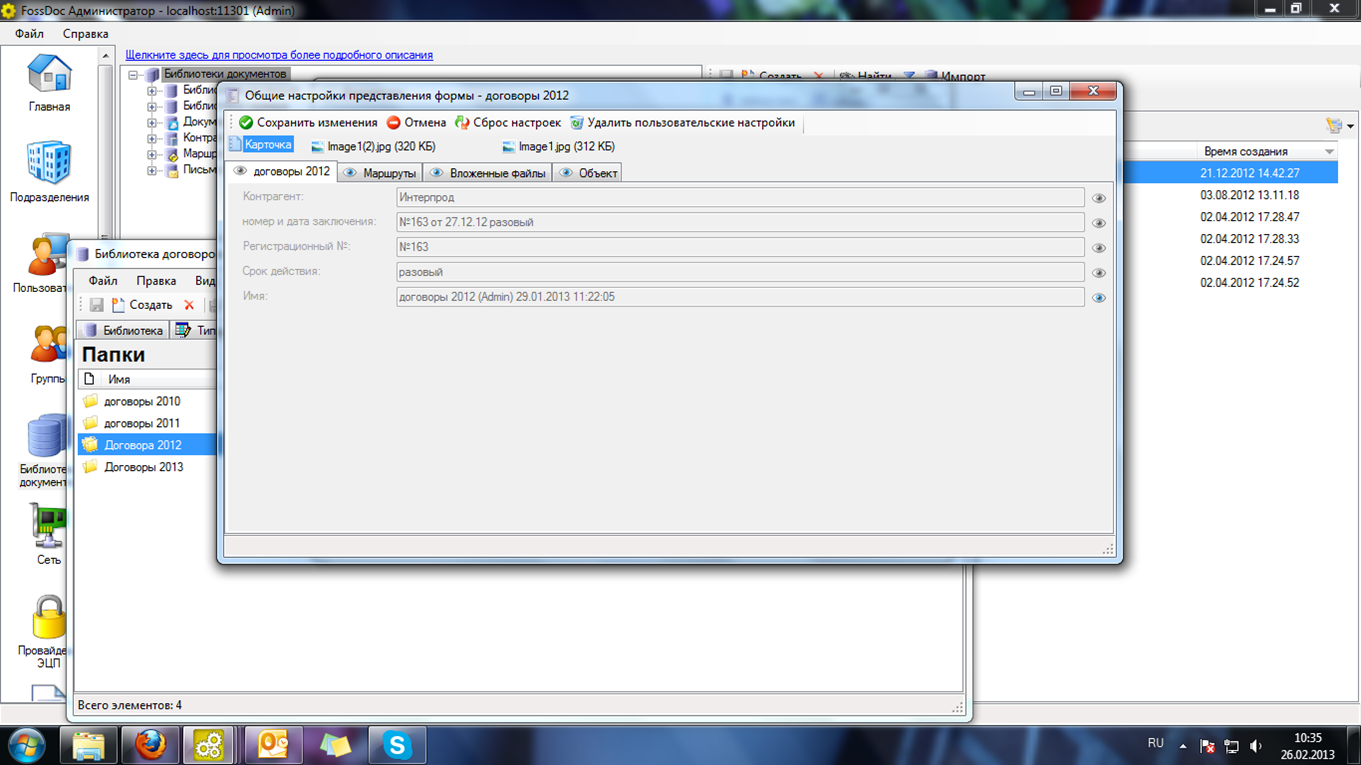Toggle visibility eye for Имя field
This screenshot has height=765, width=1361.
point(1098,298)
